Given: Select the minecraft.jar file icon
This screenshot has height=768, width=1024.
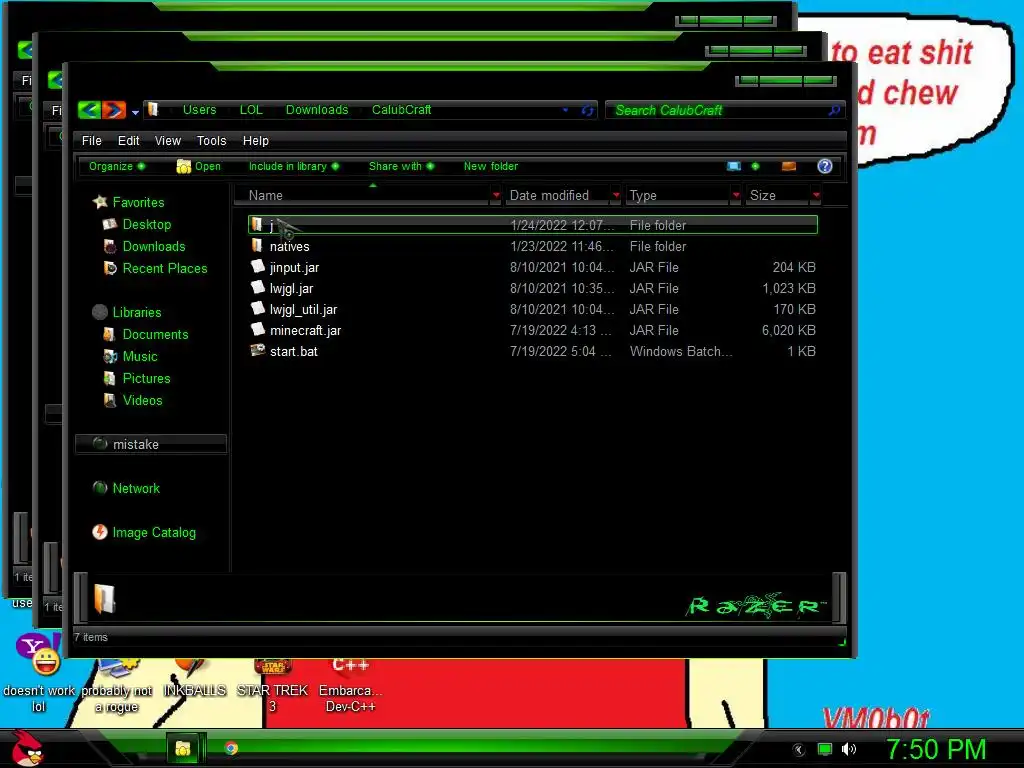Looking at the screenshot, I should [257, 329].
